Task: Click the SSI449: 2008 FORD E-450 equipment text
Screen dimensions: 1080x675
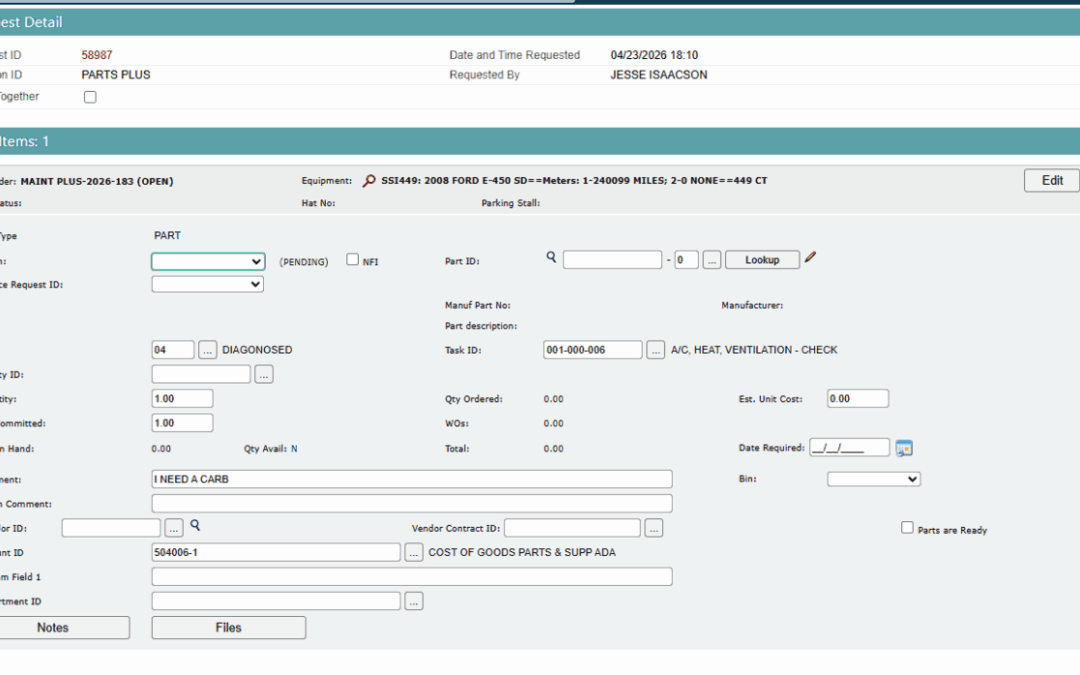Action: click(574, 180)
